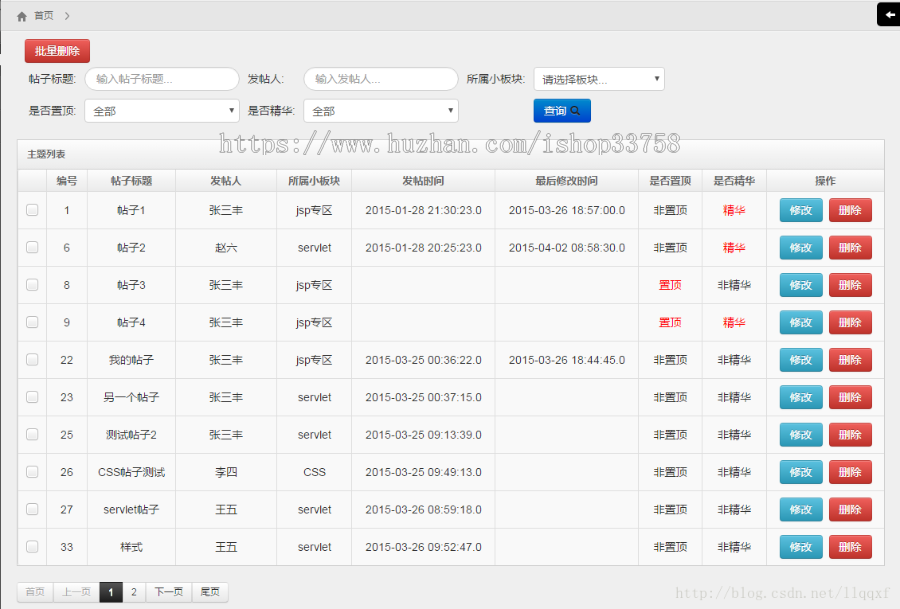Open the 请选择板块 dropdown
Viewport: 900px width, 609px height.
(x=598, y=78)
